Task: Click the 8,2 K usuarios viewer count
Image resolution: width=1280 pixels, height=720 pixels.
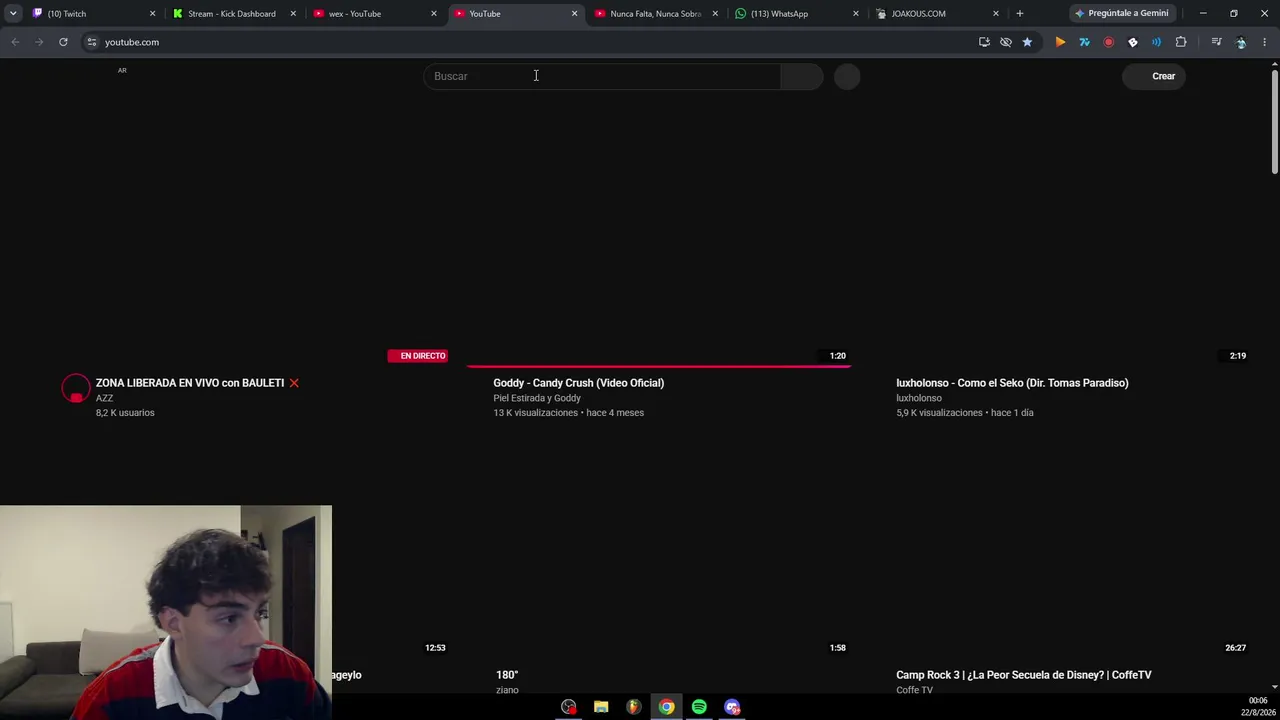Action: (125, 413)
